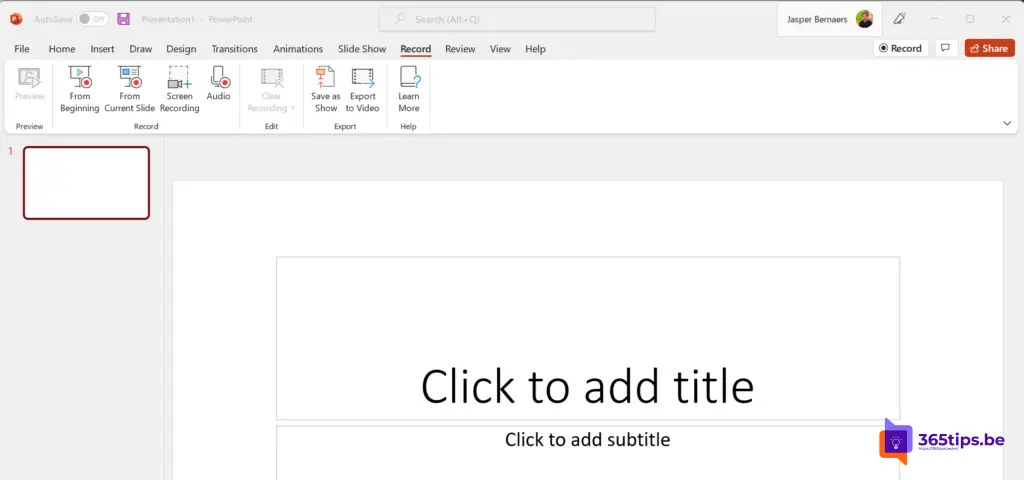
Task: Open the File menu
Action: [x=22, y=49]
